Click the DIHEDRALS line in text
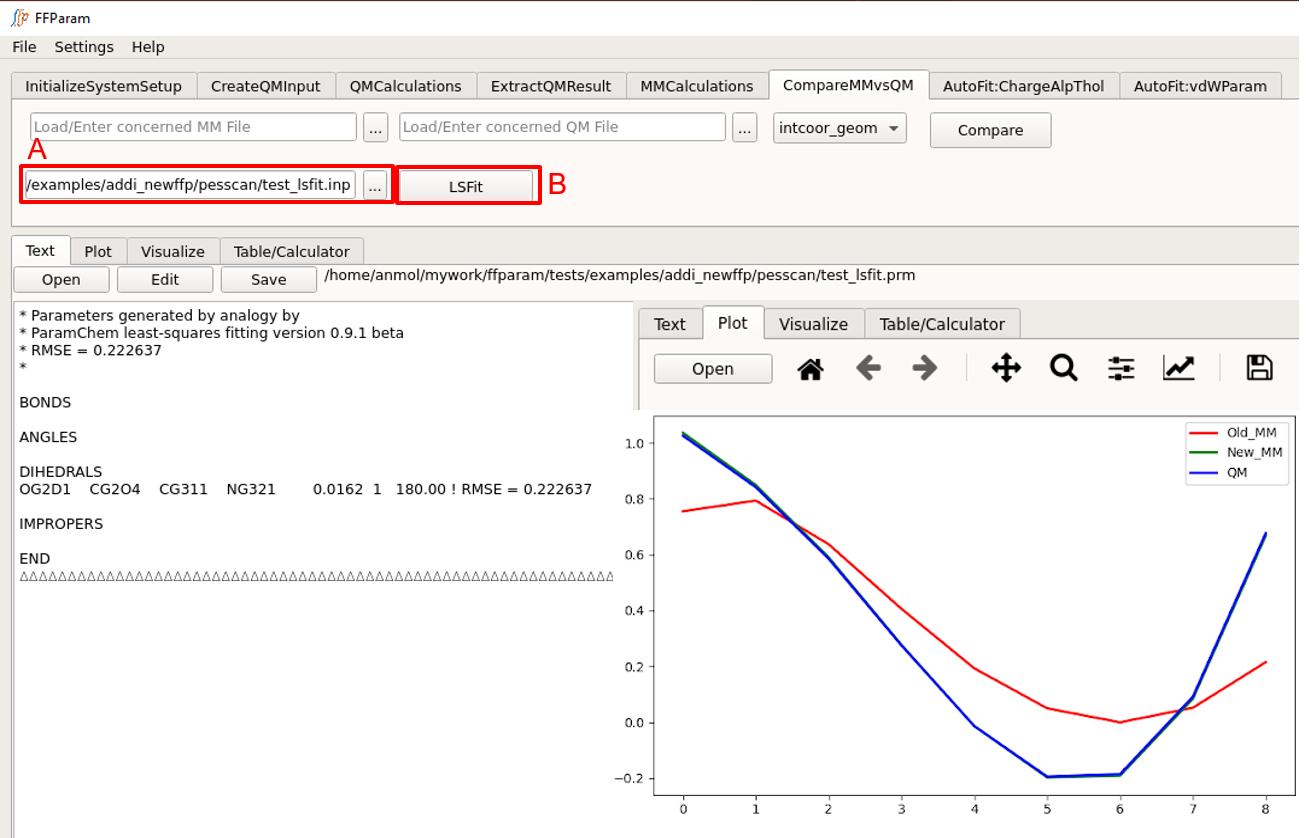 [x=60, y=472]
